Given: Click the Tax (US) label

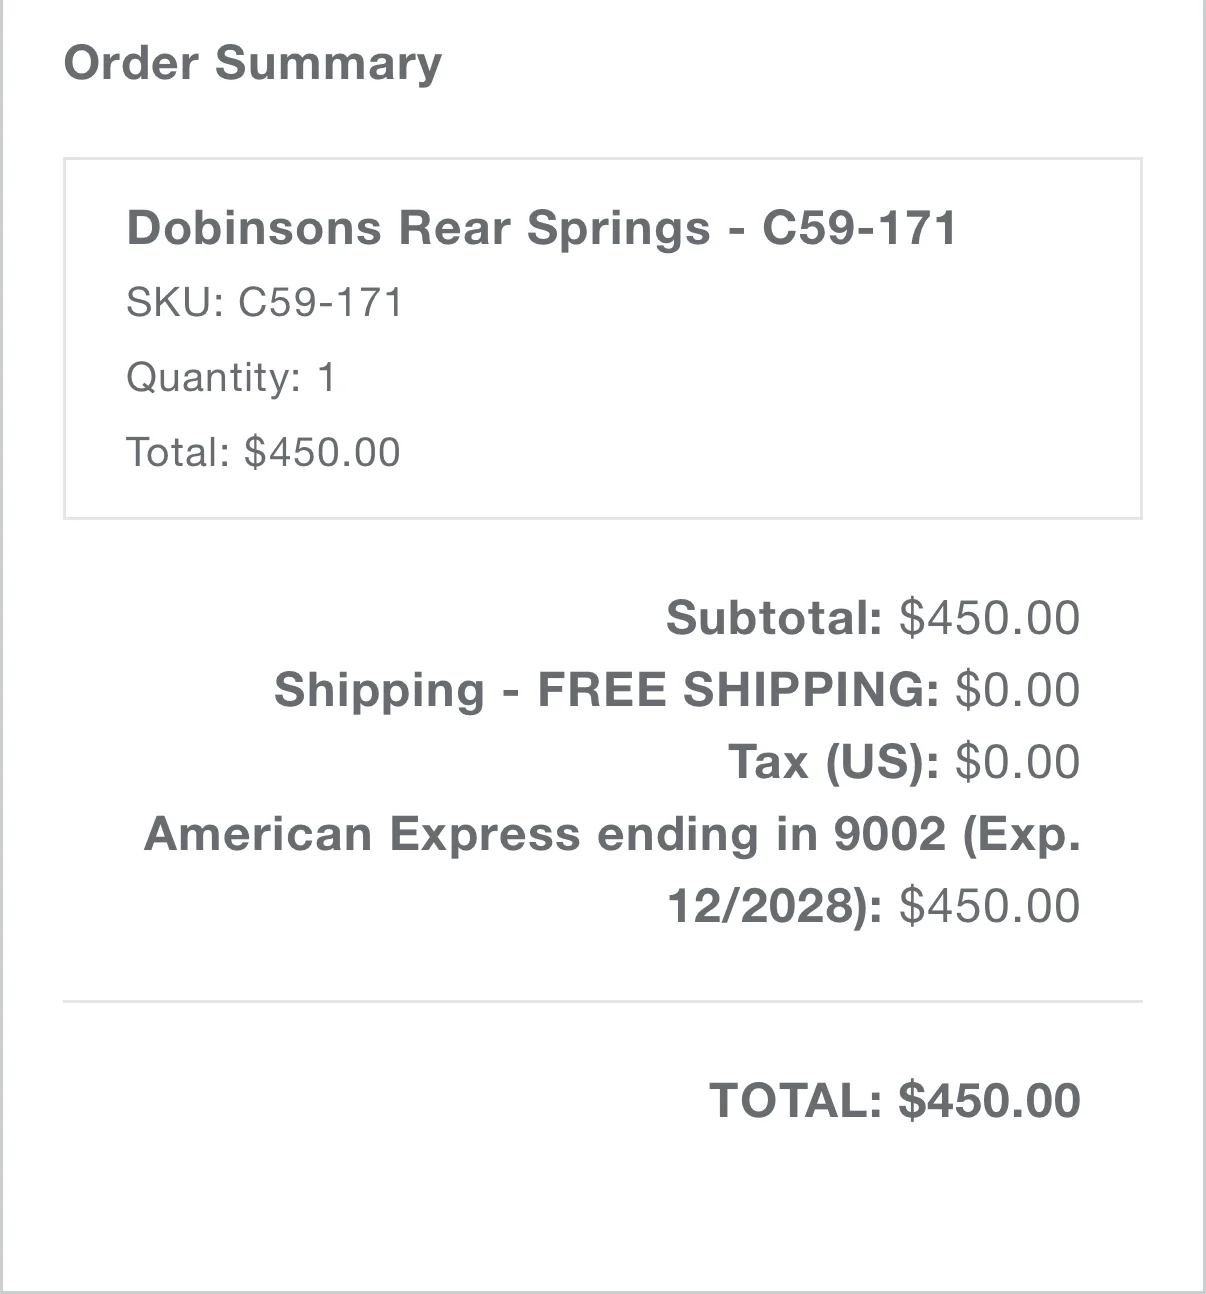Looking at the screenshot, I should pos(833,761).
